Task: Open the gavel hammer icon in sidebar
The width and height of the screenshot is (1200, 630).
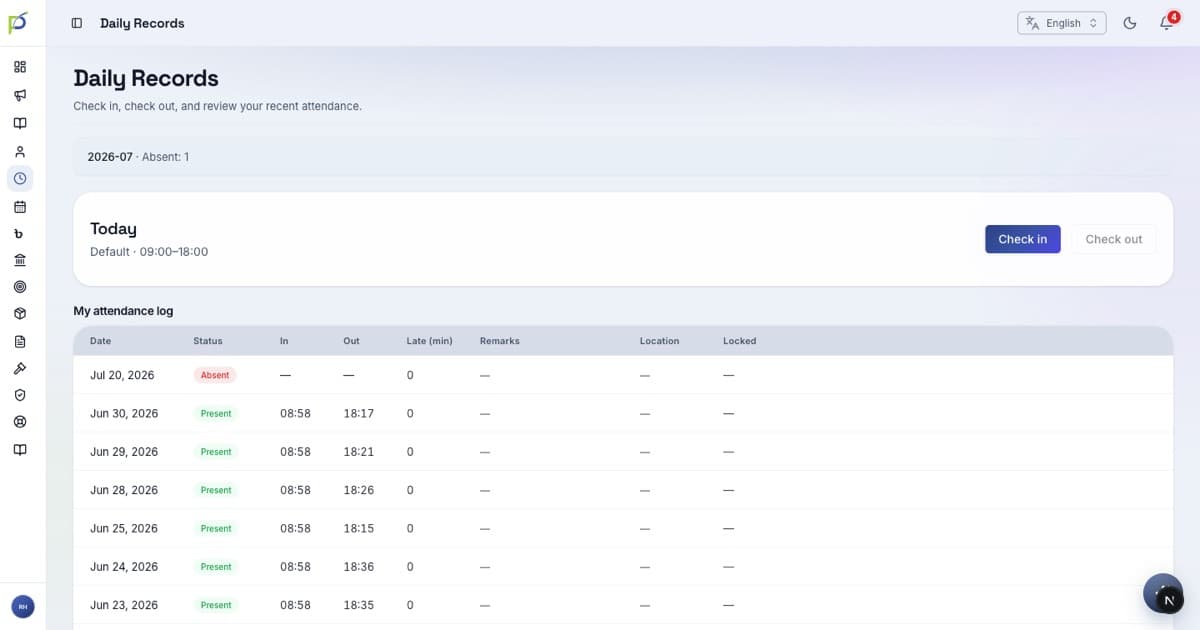Action: [x=20, y=368]
